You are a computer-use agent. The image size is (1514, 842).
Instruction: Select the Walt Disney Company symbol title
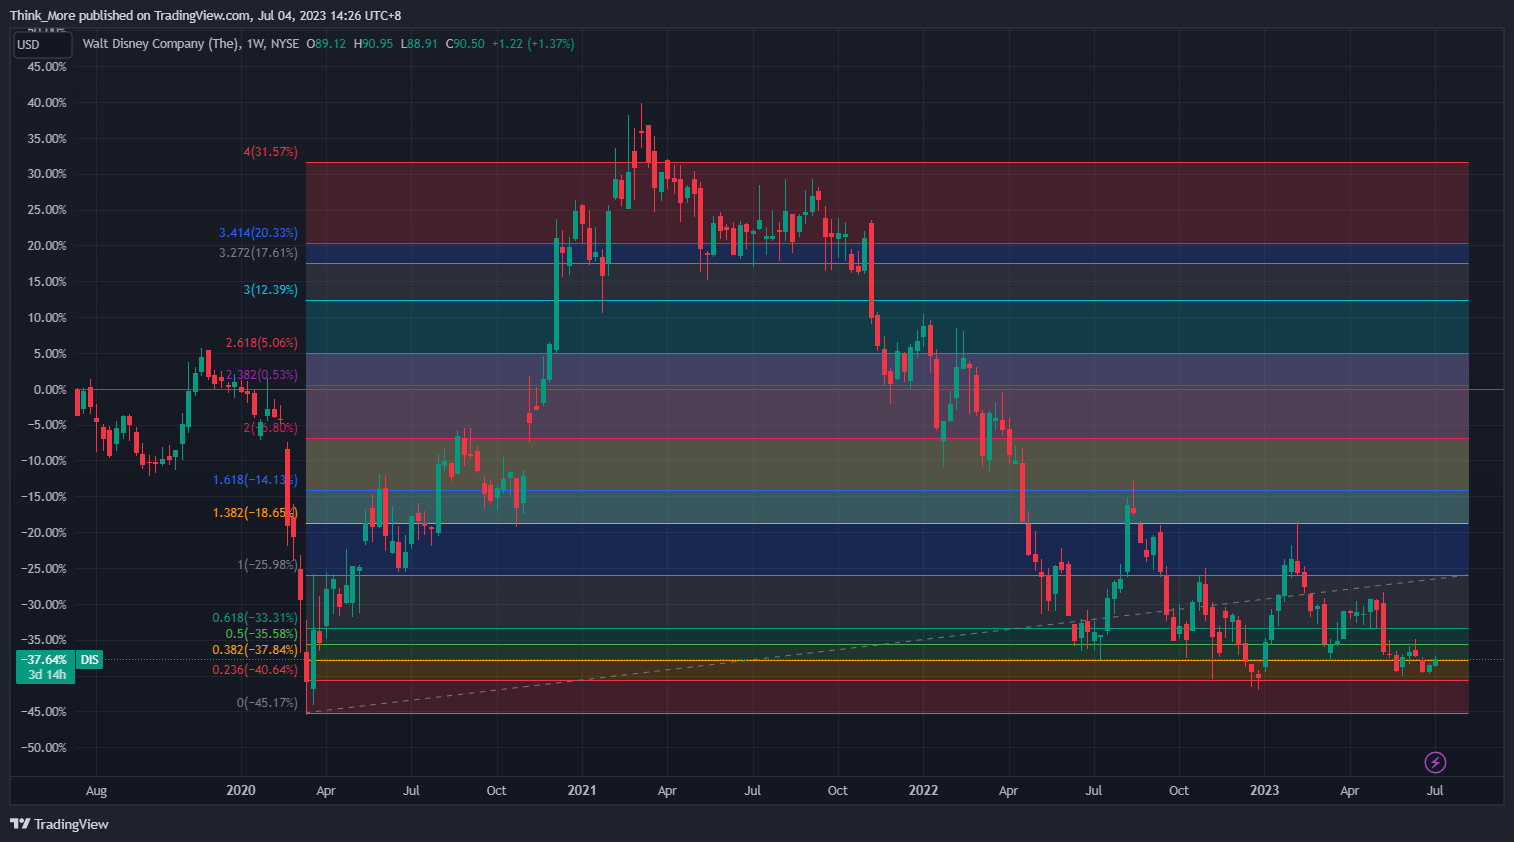161,44
